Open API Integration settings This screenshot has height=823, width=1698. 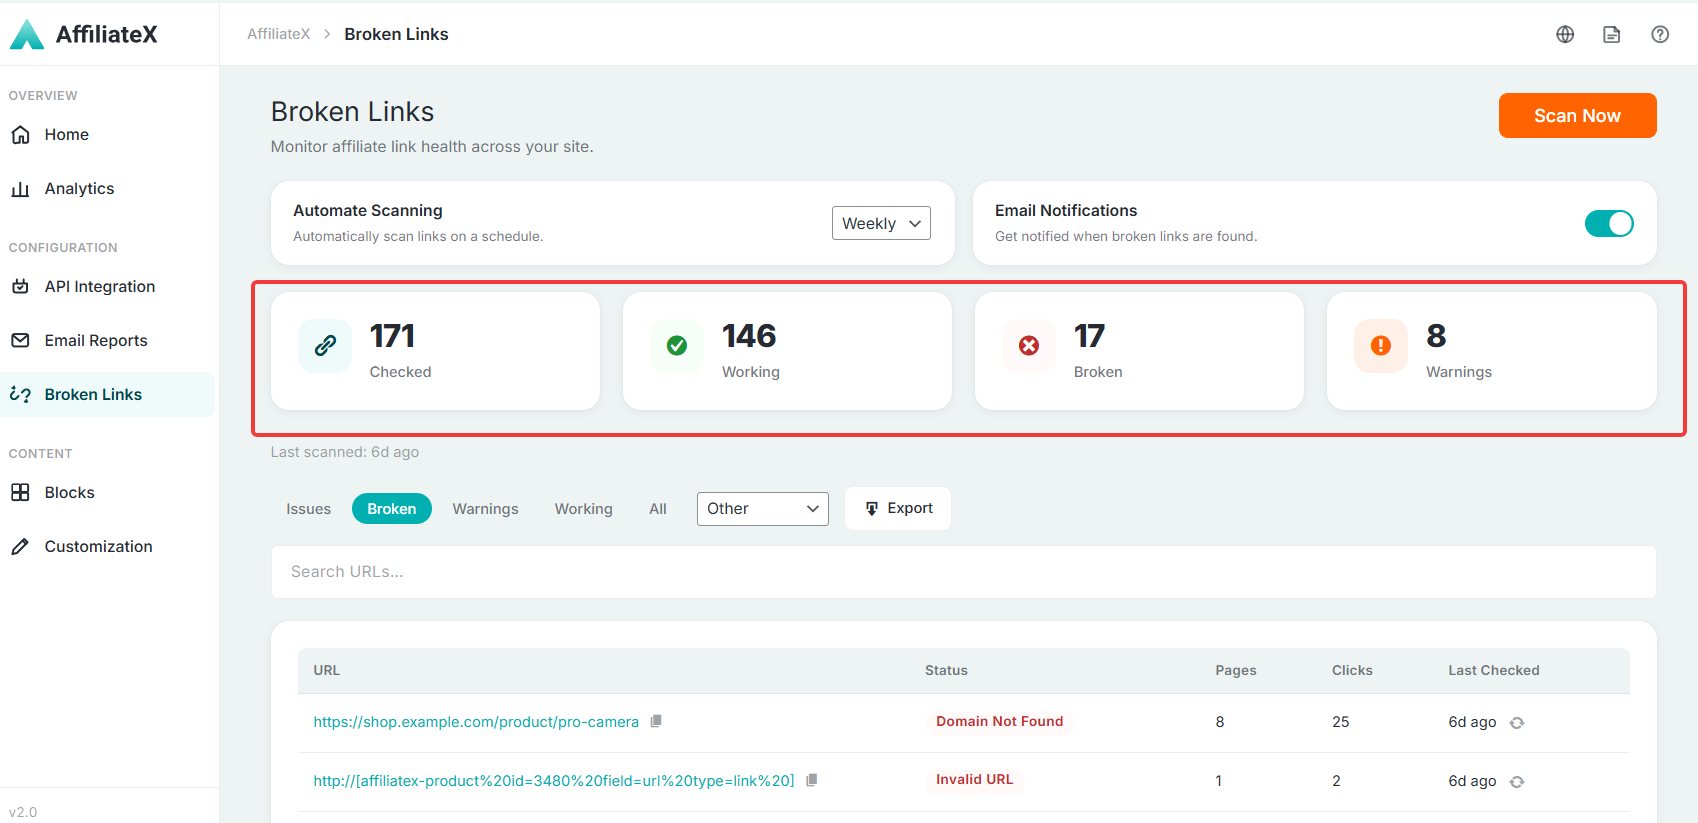click(x=100, y=286)
